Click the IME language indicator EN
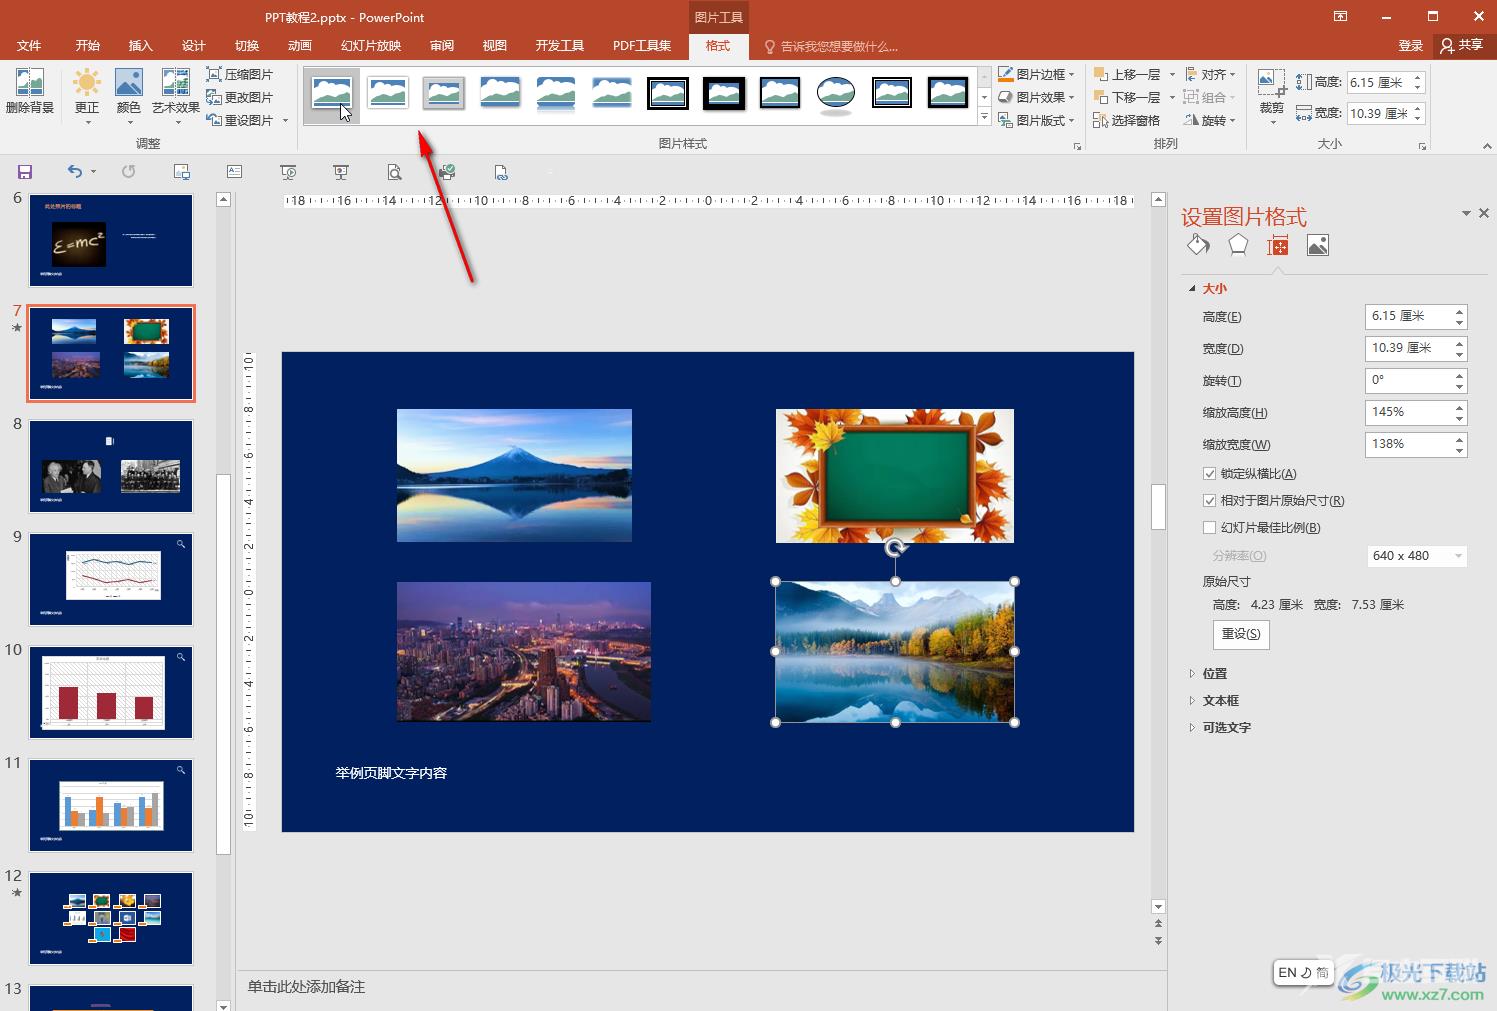This screenshot has width=1497, height=1011. pyautogui.click(x=1287, y=972)
